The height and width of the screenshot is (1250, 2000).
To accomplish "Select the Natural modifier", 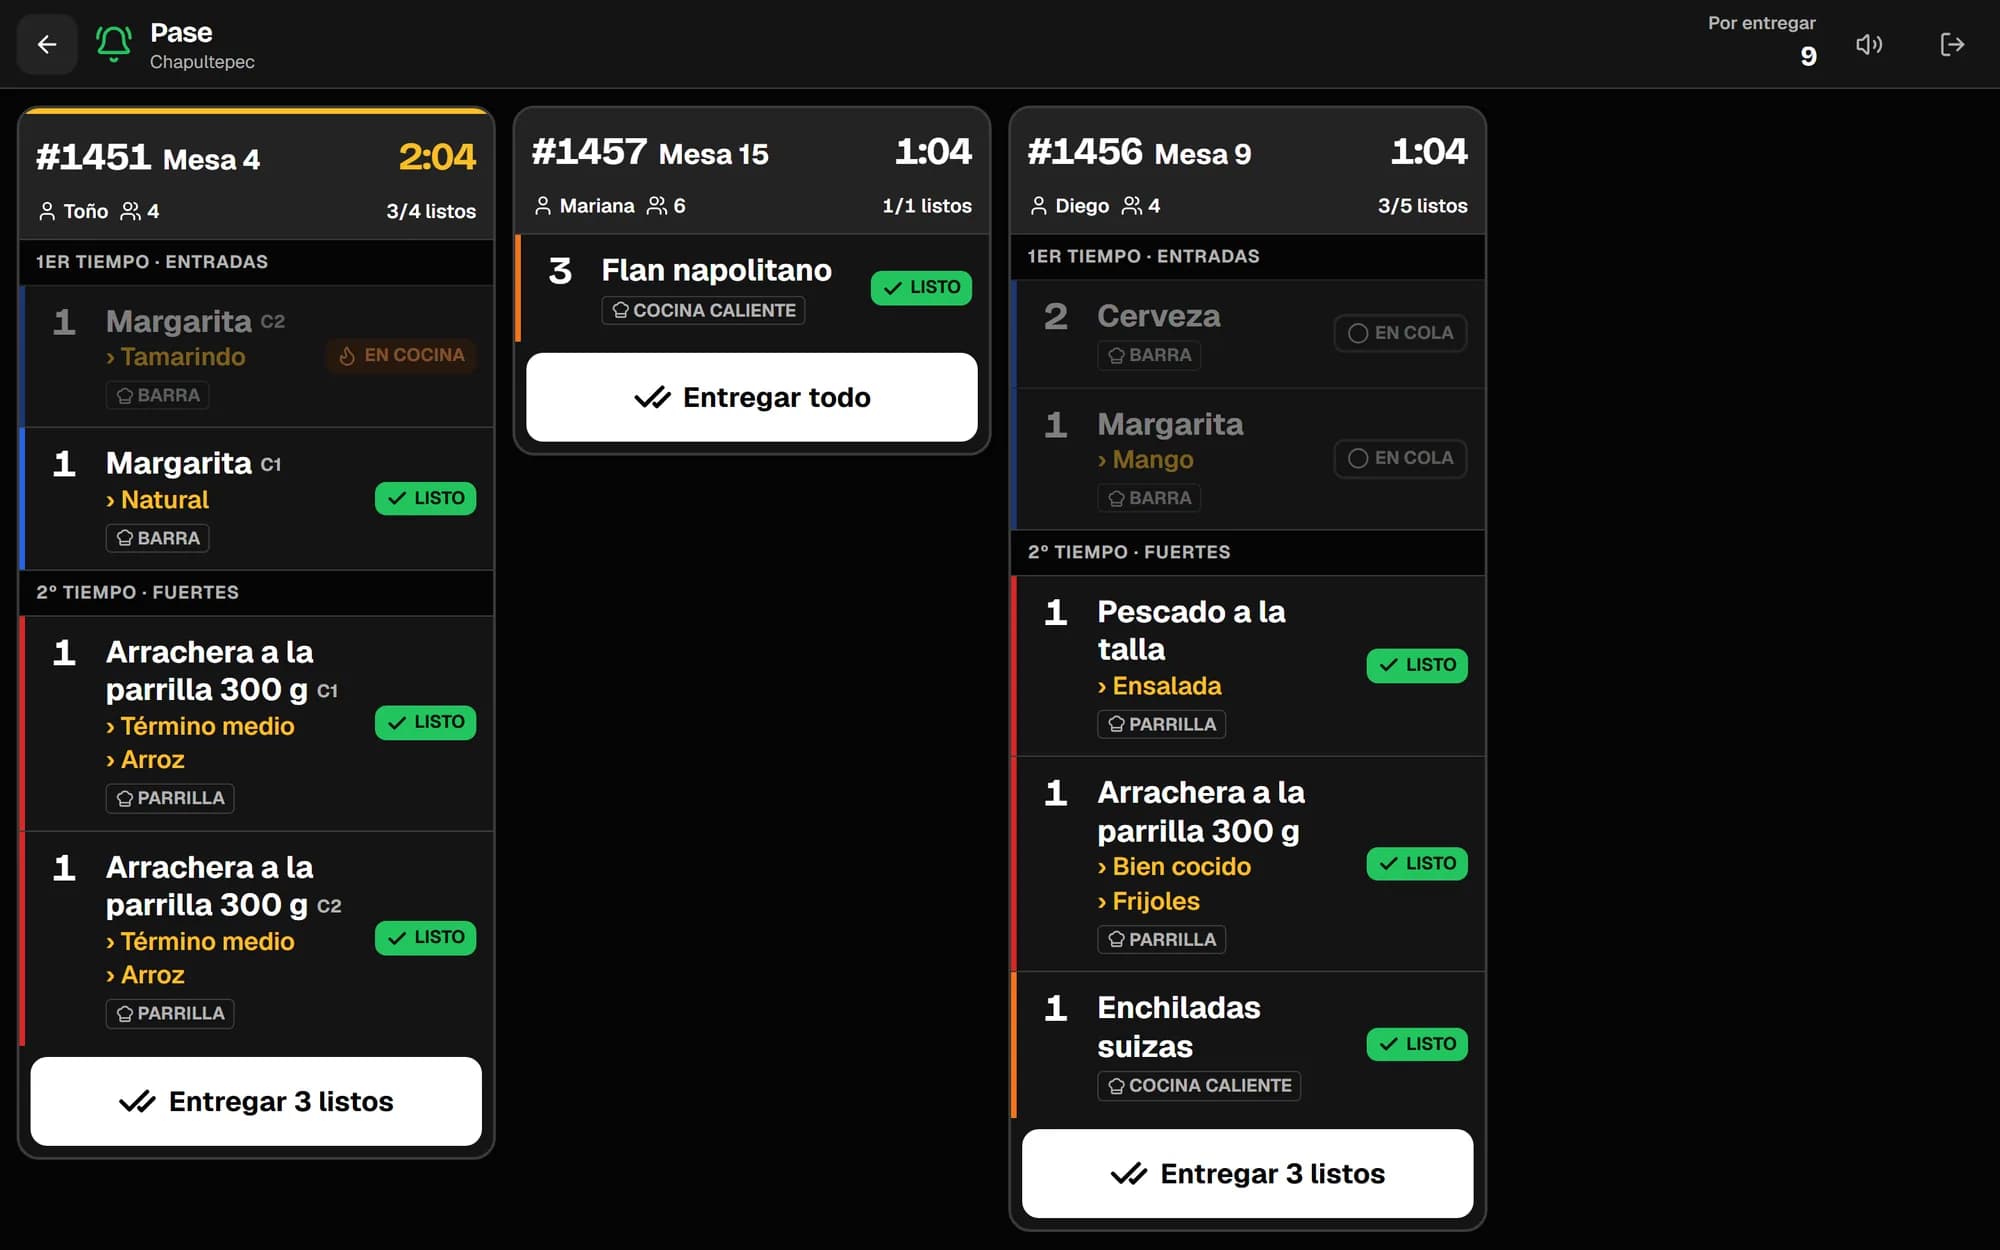I will click(x=158, y=500).
